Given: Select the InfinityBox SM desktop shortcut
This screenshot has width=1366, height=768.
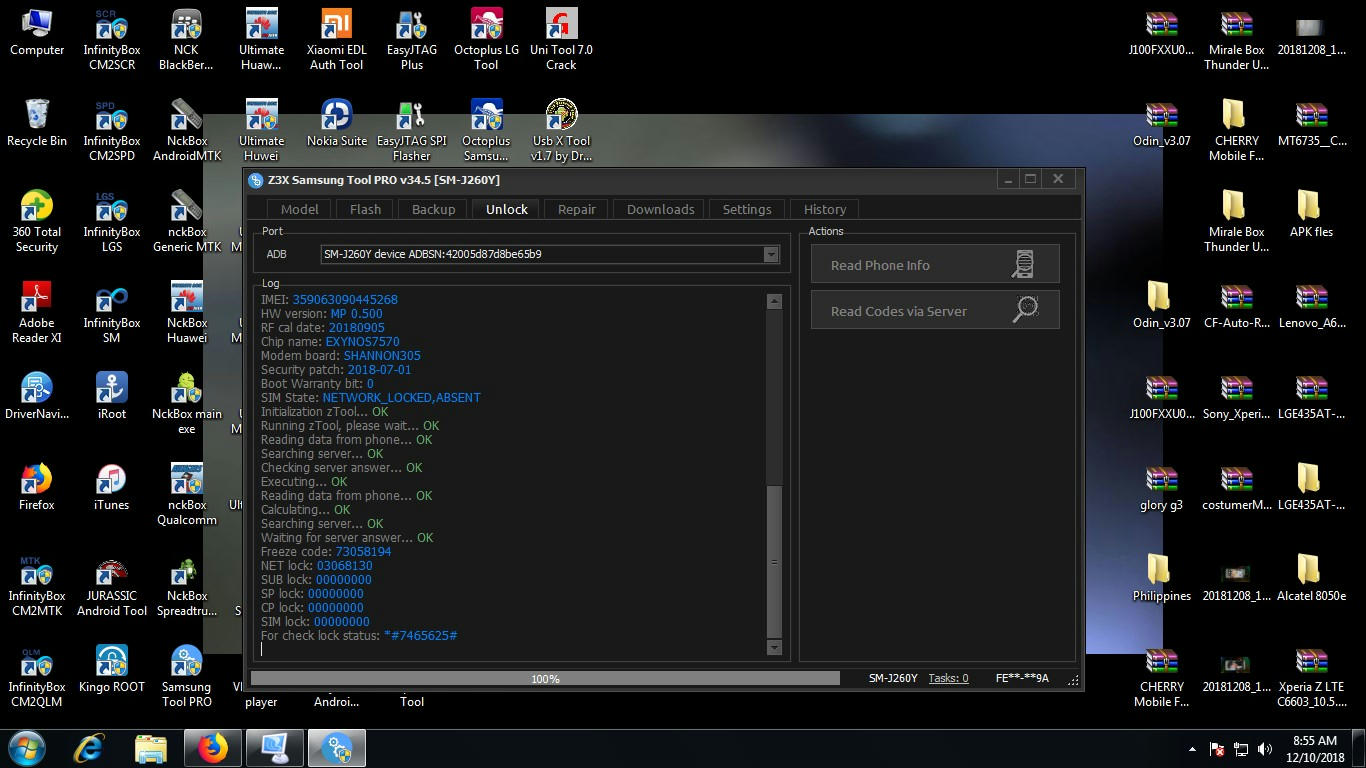Looking at the screenshot, I should [111, 313].
